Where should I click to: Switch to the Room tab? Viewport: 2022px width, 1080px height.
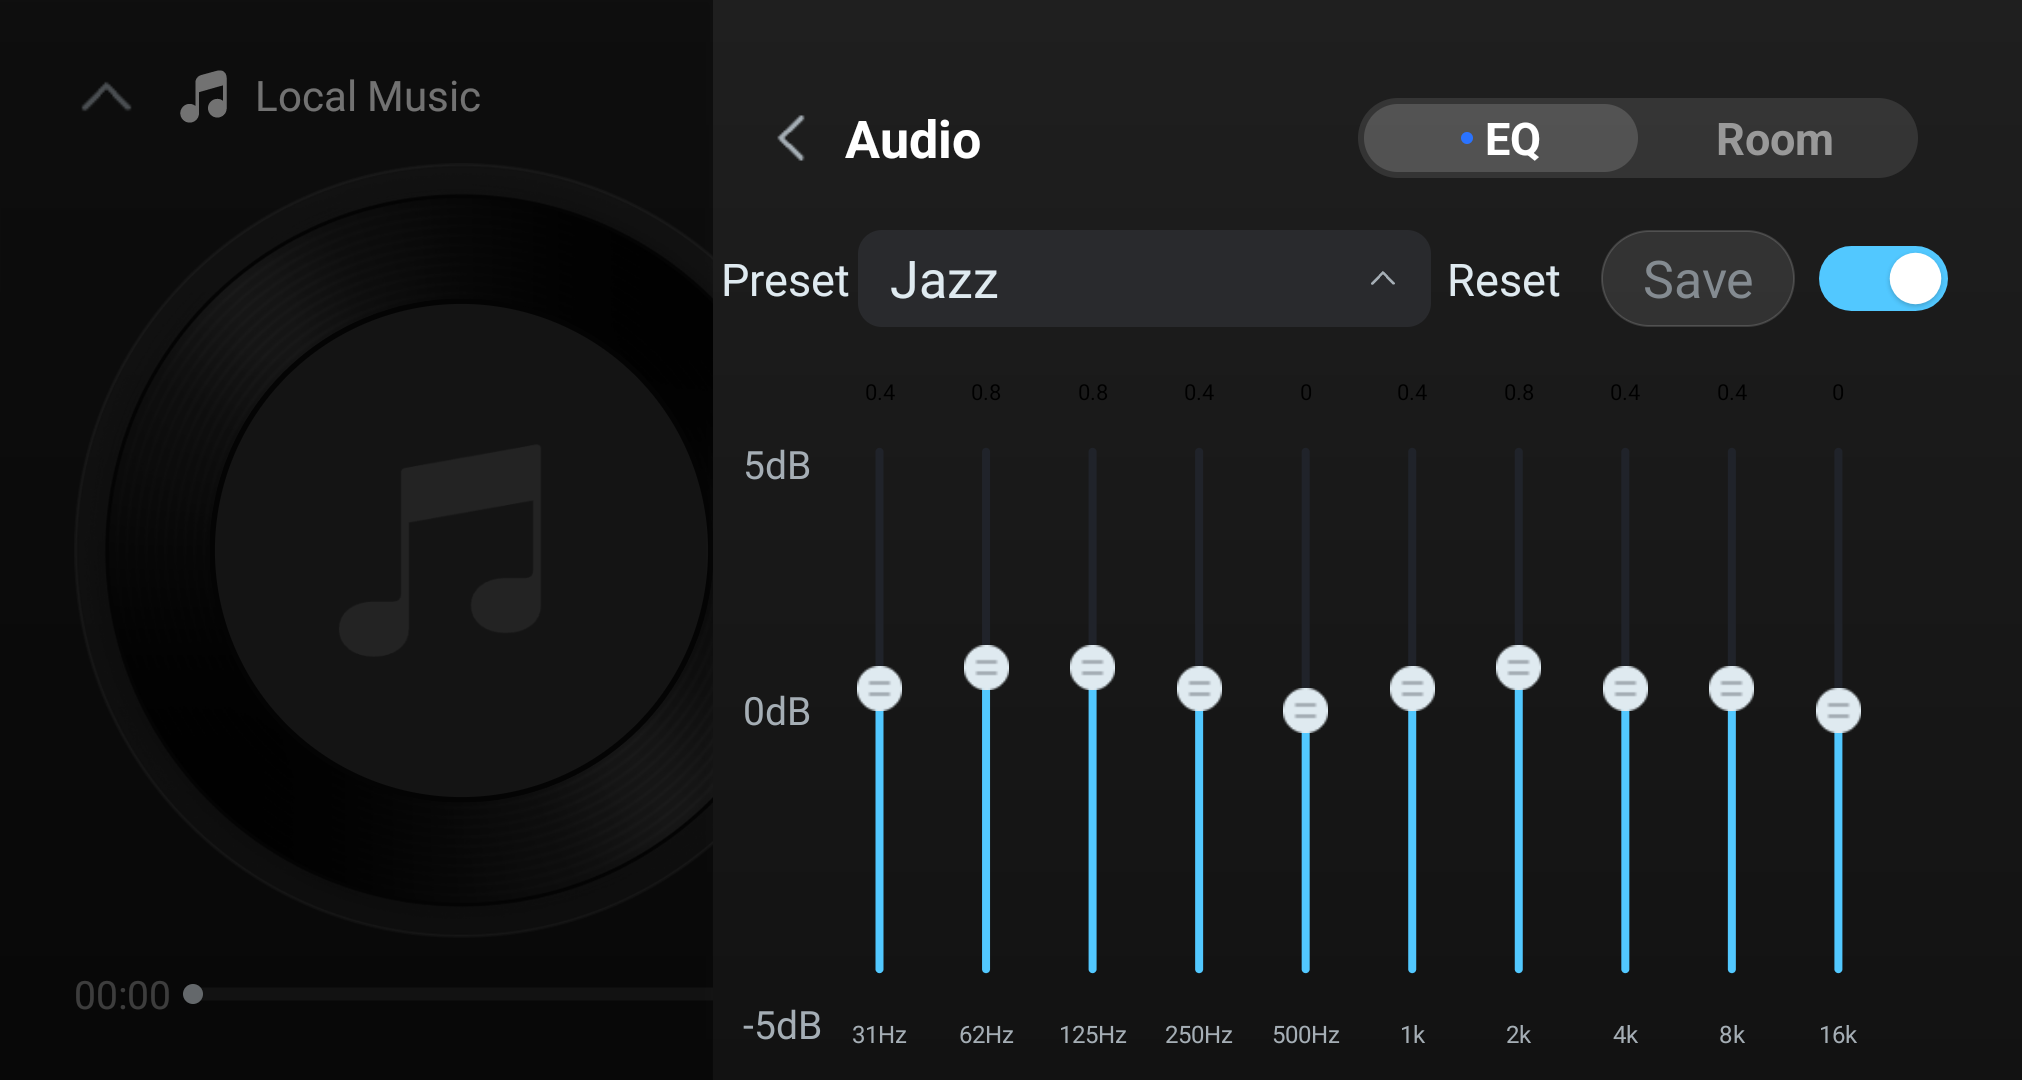click(x=1774, y=138)
